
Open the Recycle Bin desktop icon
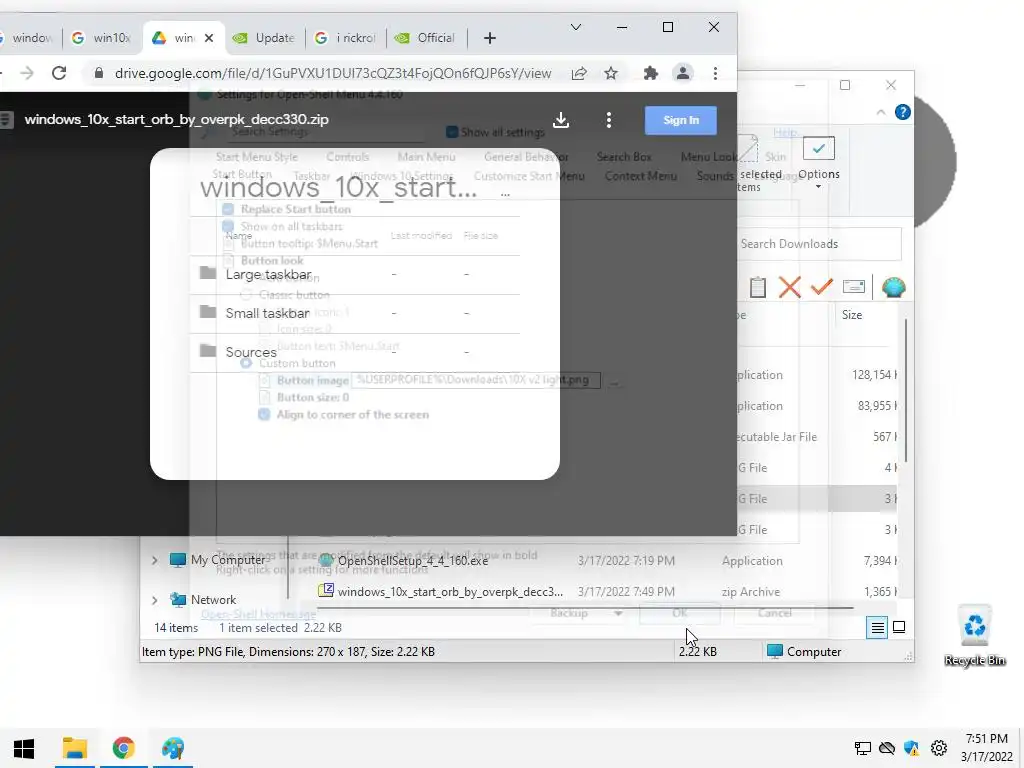click(x=974, y=635)
